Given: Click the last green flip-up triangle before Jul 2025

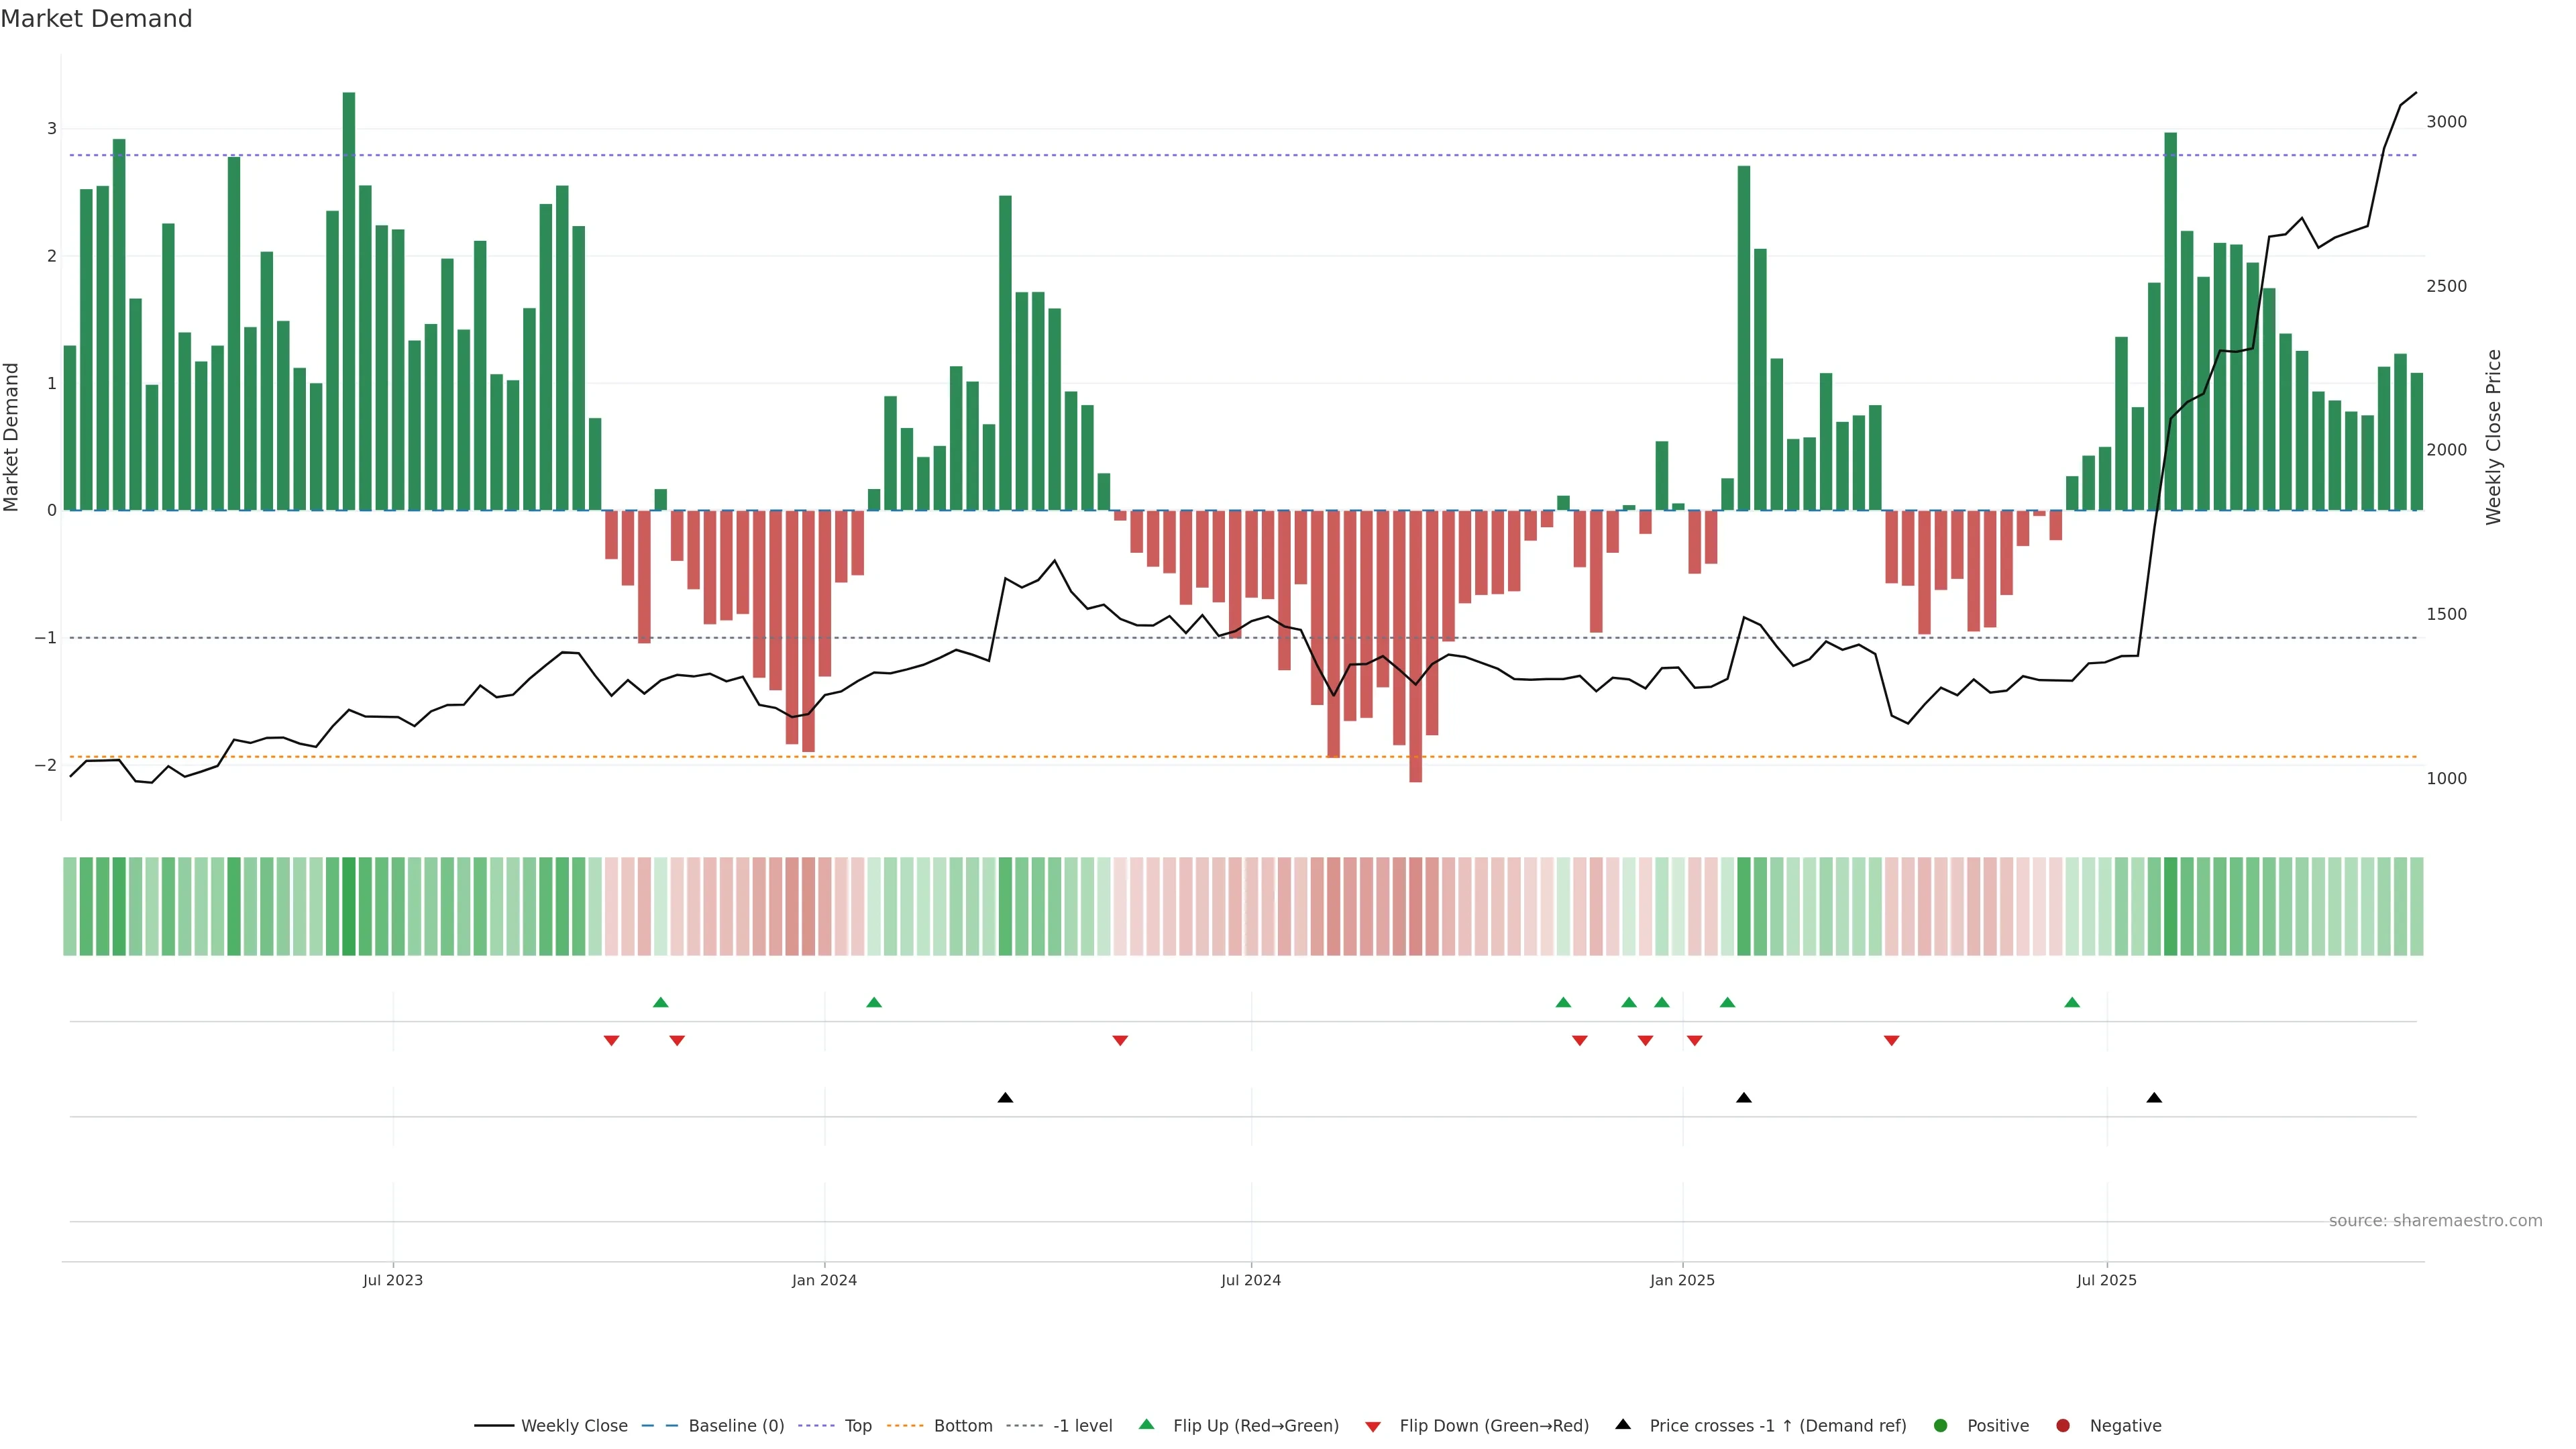Looking at the screenshot, I should (x=2072, y=1002).
